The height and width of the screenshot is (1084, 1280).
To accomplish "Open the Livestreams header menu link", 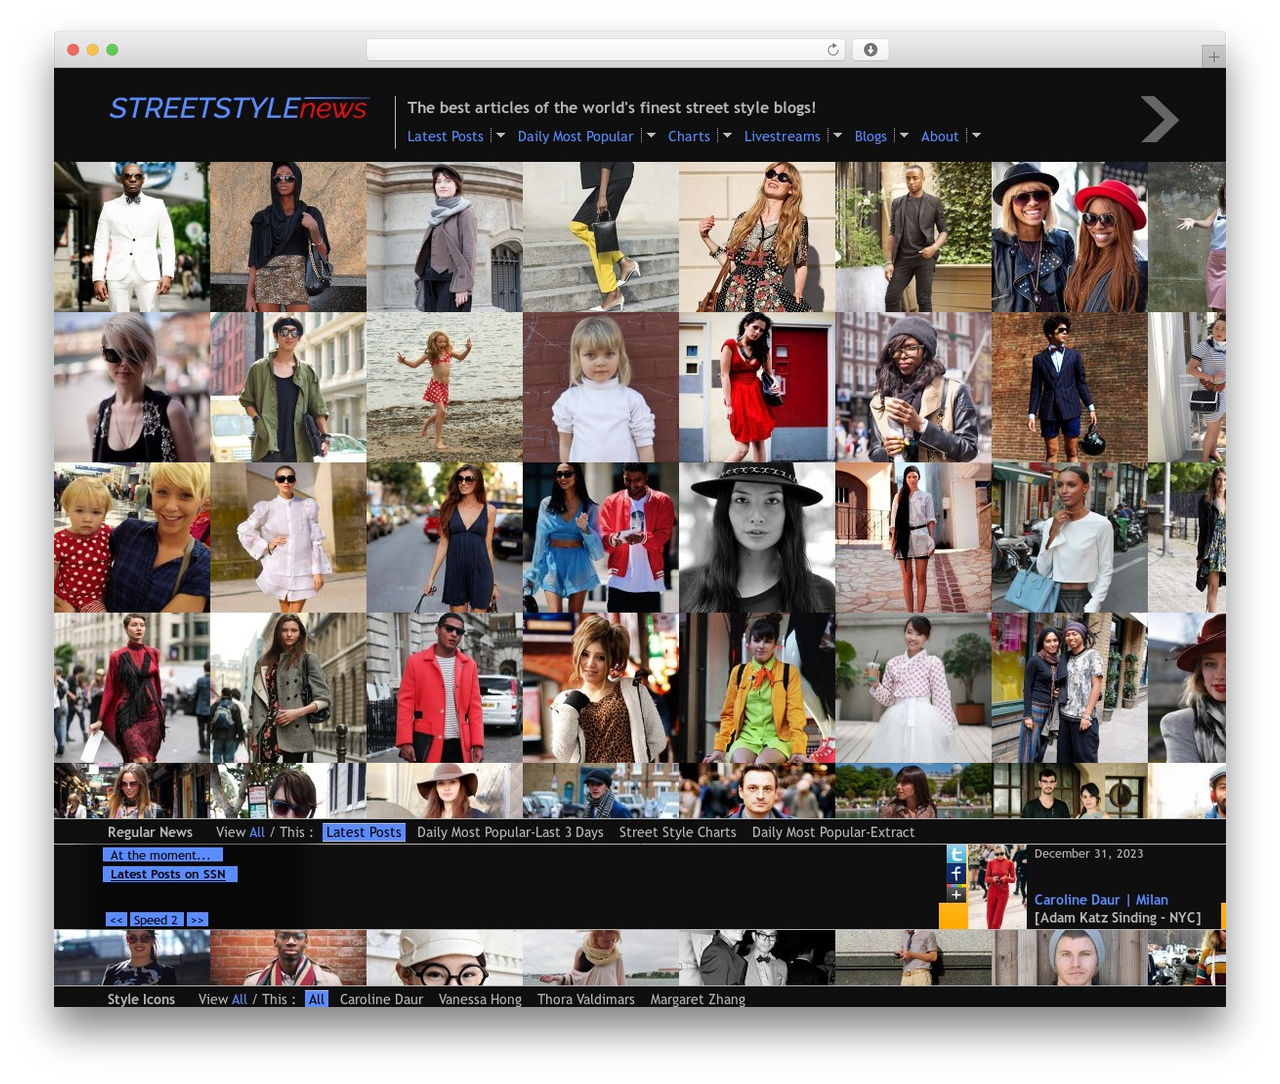I will (782, 136).
